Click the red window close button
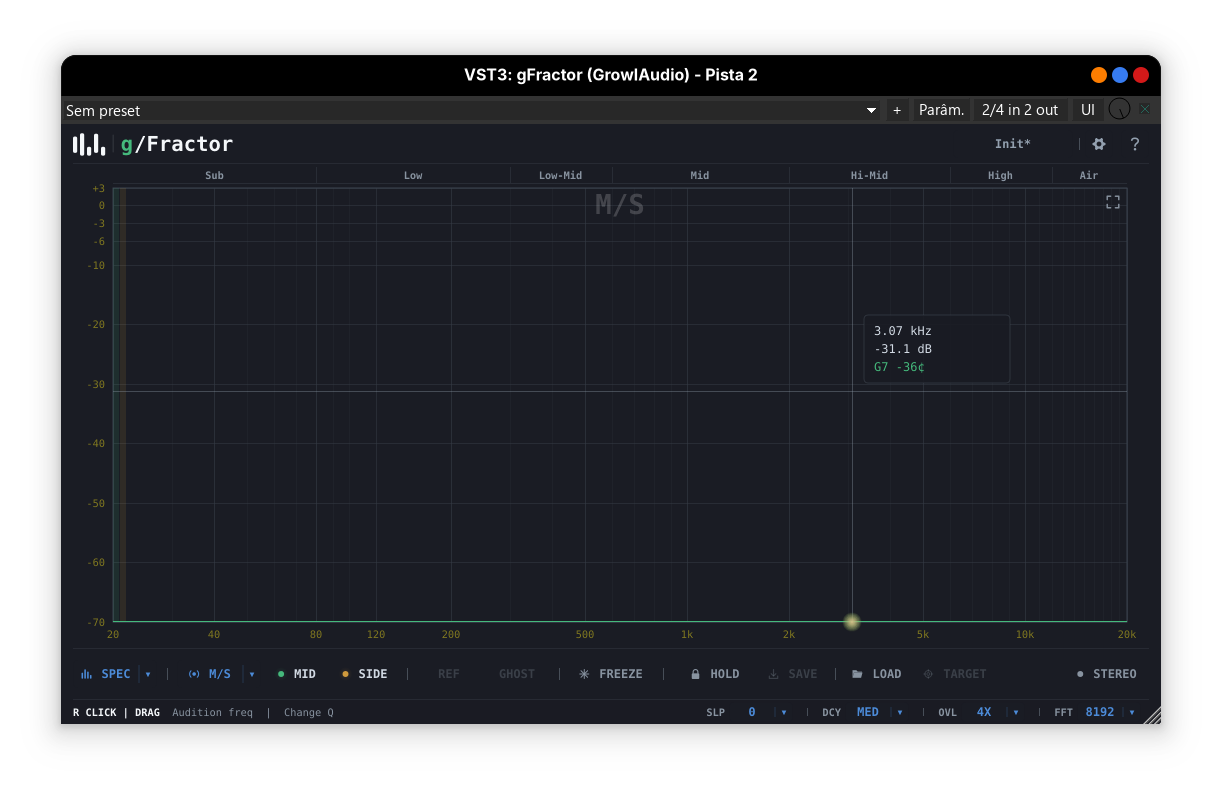 coord(1141,75)
